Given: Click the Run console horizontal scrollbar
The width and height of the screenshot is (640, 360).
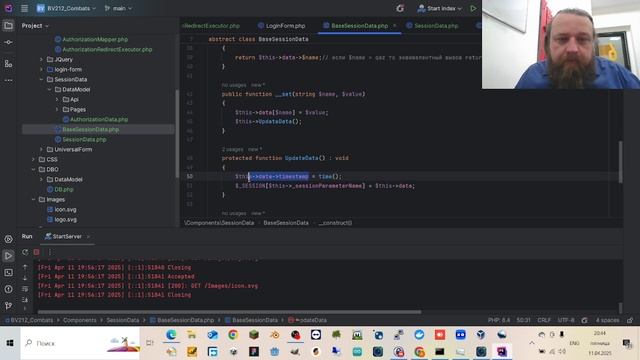Looking at the screenshot, I should click(x=229, y=312).
